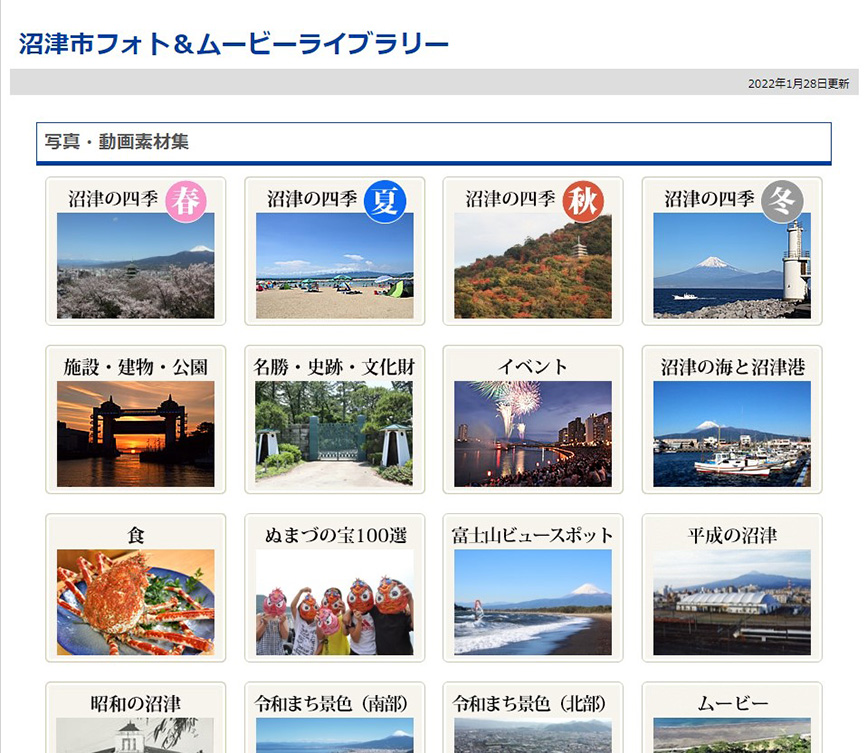Click the pink 春 season badge
Screen dimensions: 867x753
tap(186, 201)
